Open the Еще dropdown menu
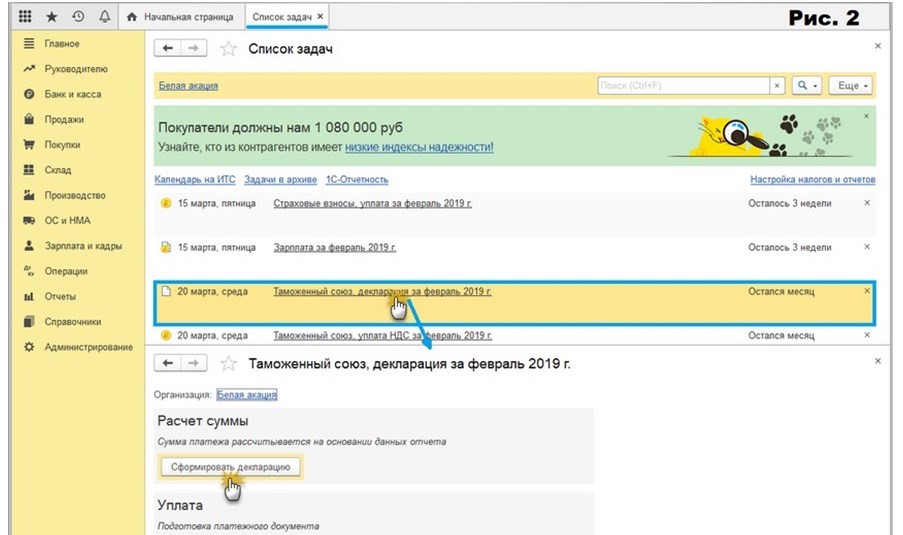 (852, 86)
